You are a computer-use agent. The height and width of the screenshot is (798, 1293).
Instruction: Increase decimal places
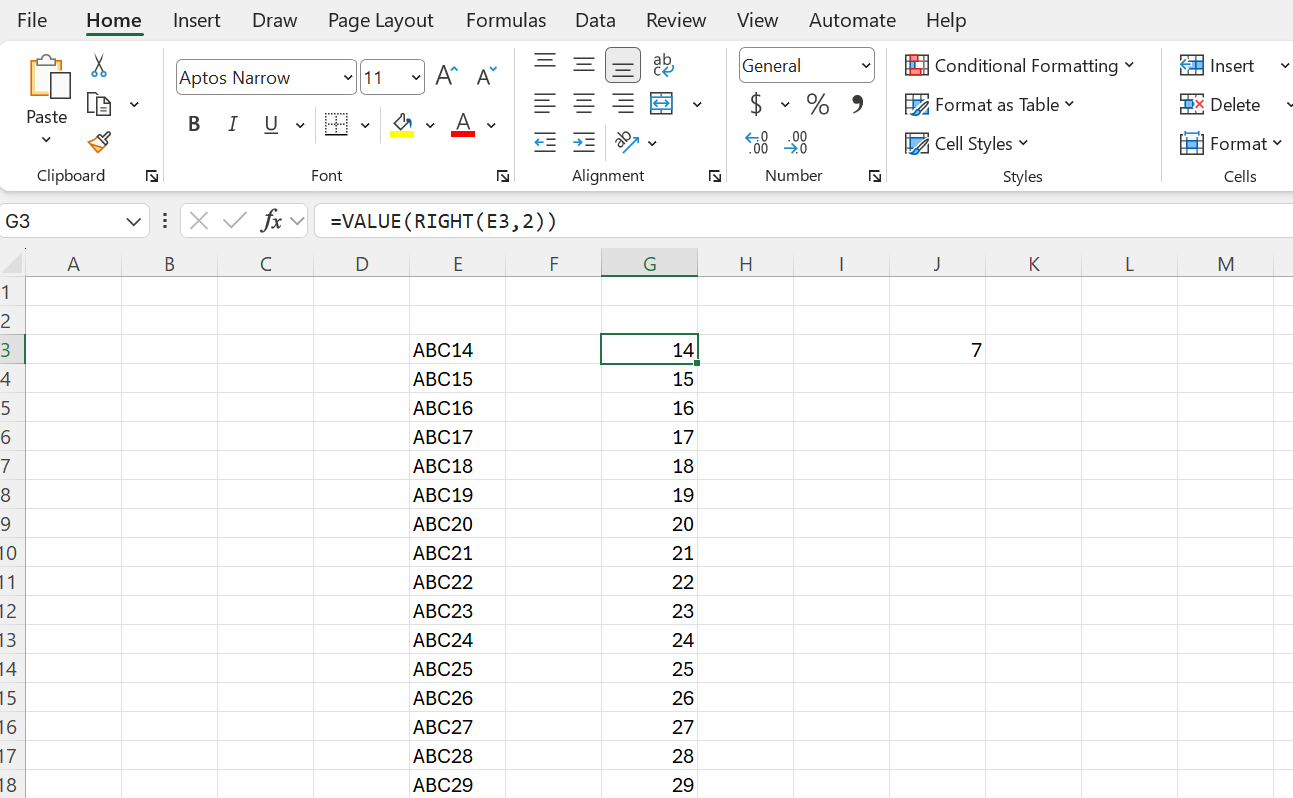pos(757,143)
